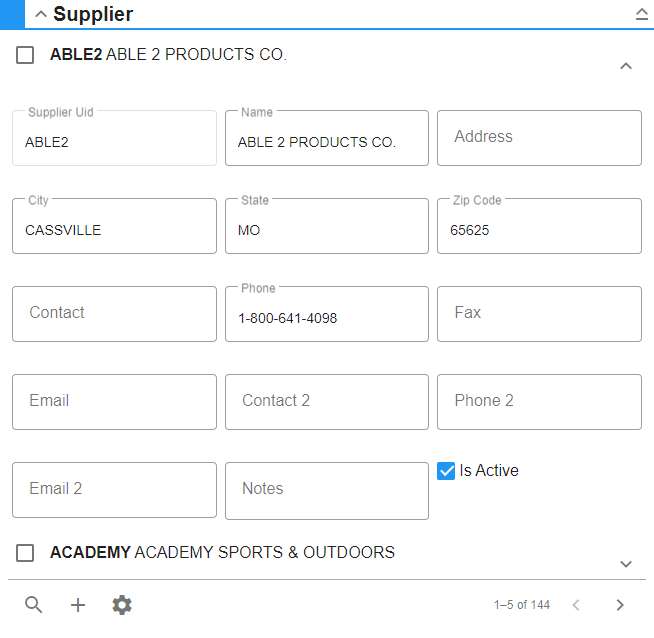Select the ABLE2 supplier checkbox
The image size is (654, 638).
click(25, 55)
